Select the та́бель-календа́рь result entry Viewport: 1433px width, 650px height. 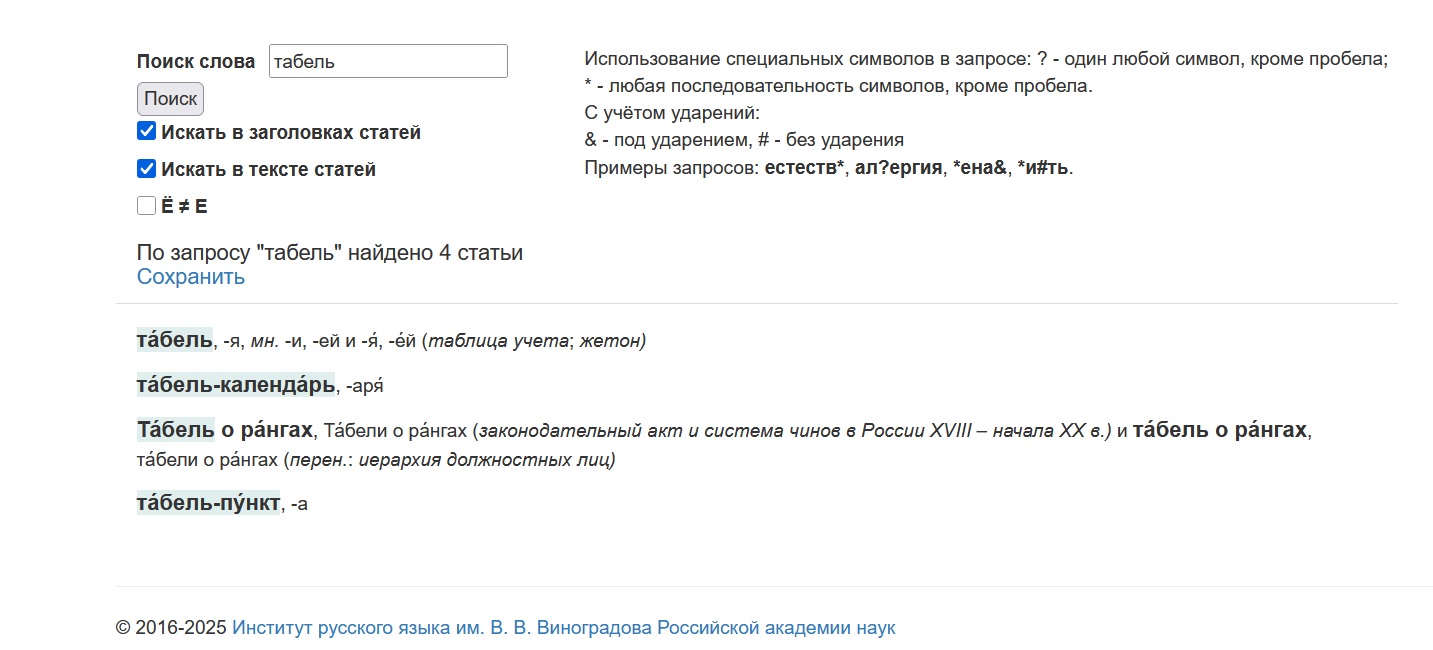click(x=236, y=385)
